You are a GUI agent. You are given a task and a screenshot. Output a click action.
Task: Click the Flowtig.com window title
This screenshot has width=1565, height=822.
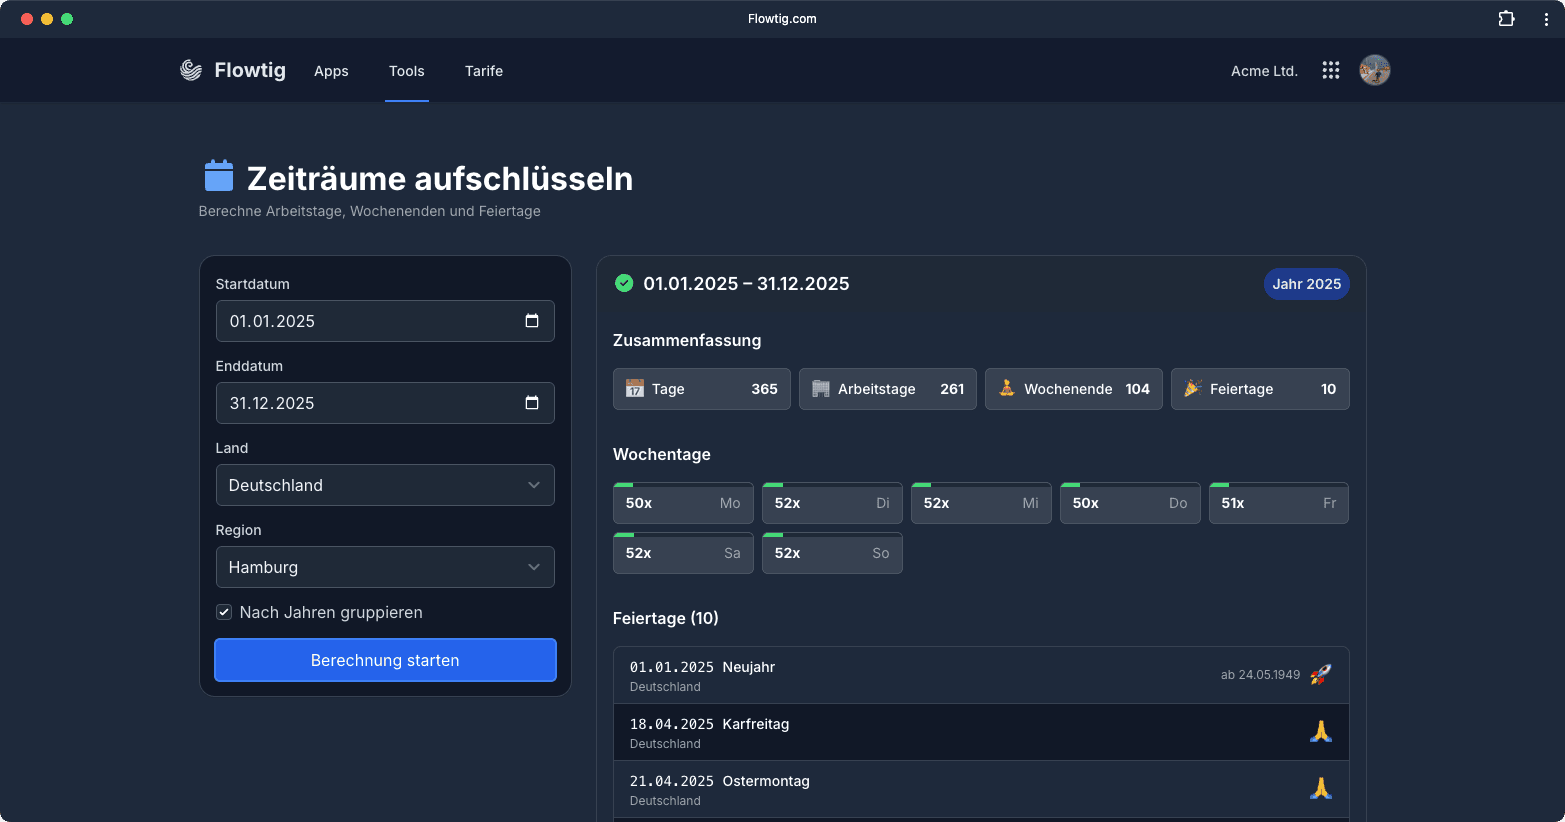click(782, 19)
